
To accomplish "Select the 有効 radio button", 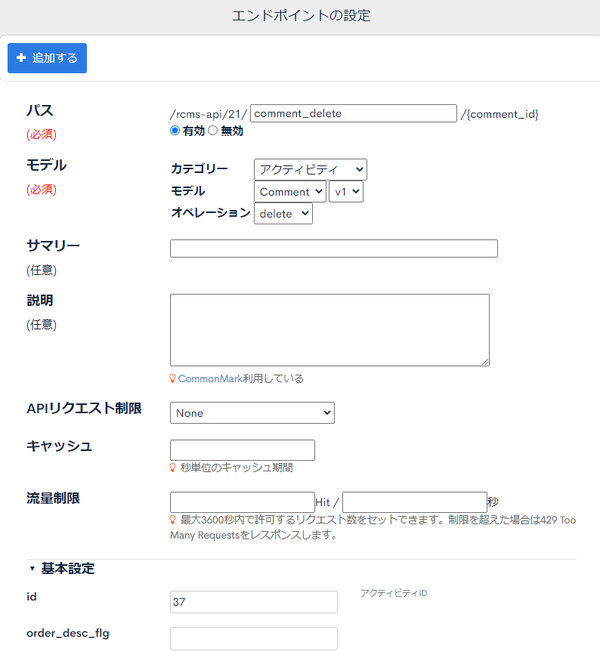I will point(175,130).
